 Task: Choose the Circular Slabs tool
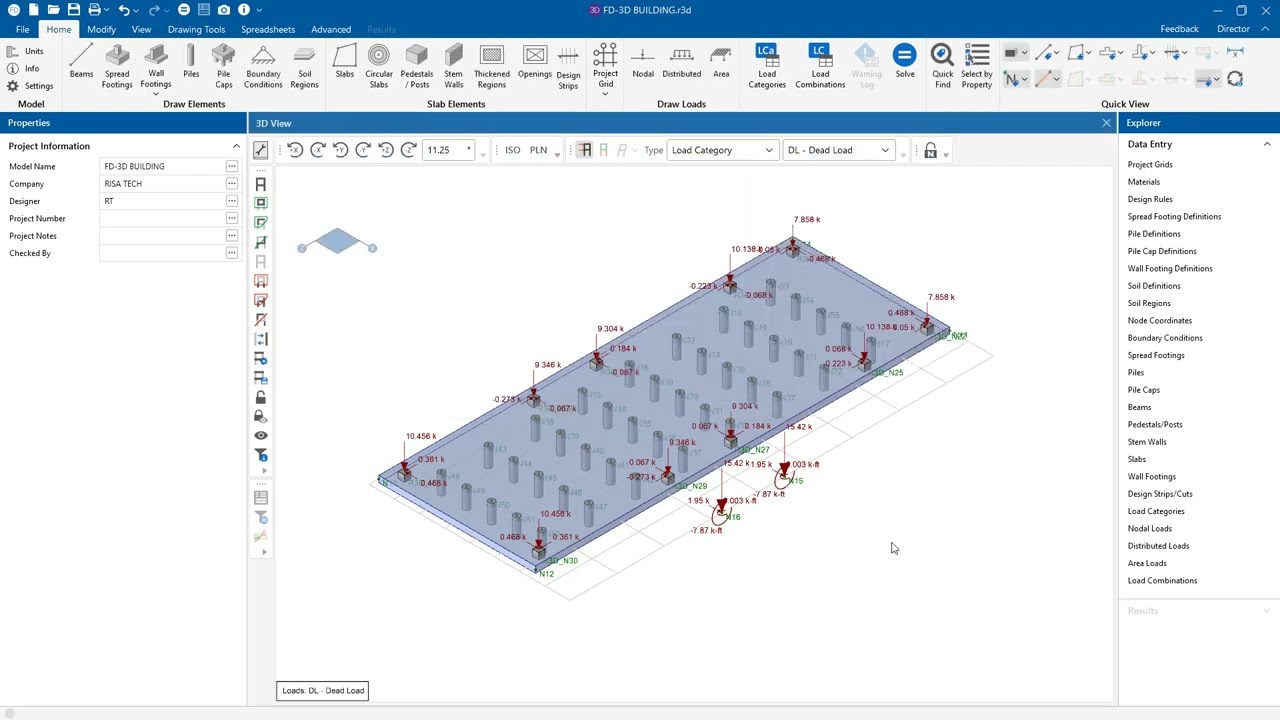[379, 67]
